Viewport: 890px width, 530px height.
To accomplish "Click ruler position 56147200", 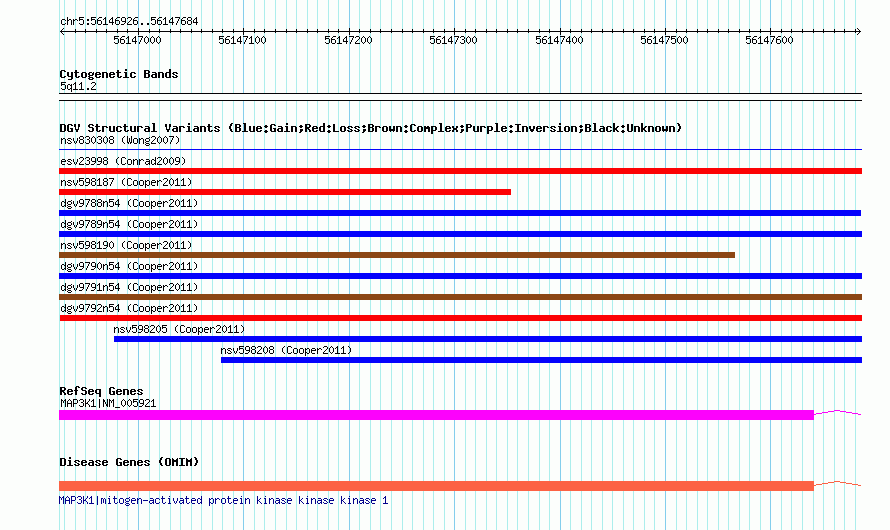I will click(x=348, y=40).
